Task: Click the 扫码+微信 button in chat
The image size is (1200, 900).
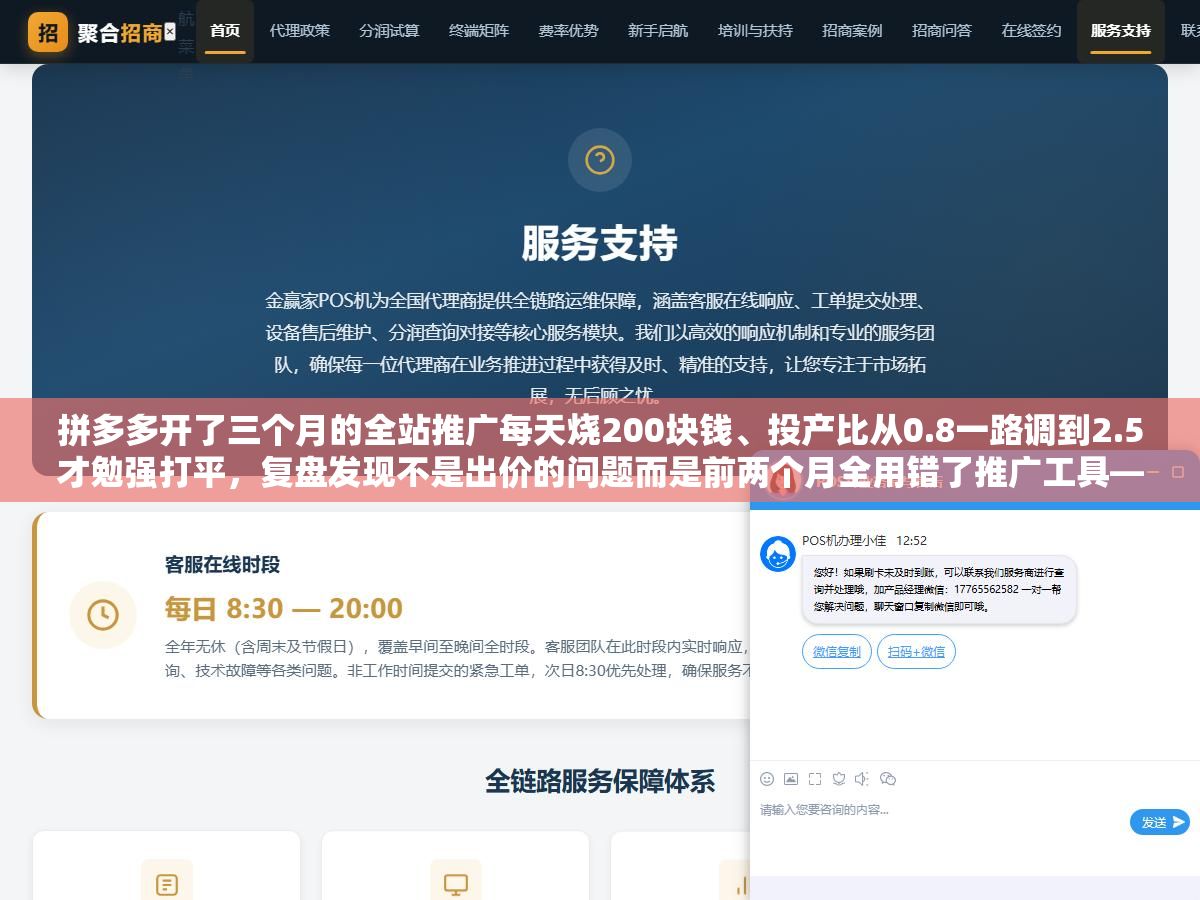Action: tap(917, 651)
